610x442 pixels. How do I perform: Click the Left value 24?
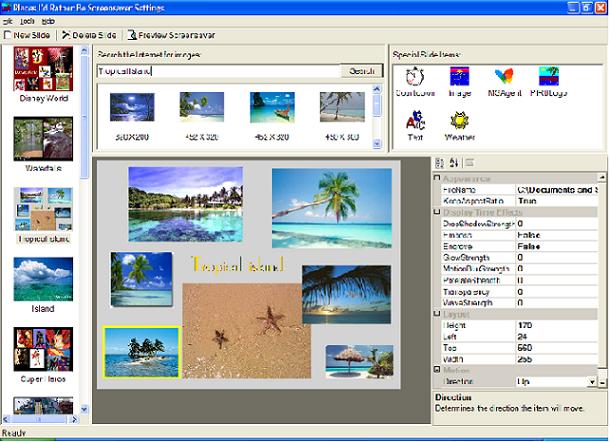click(x=557, y=337)
